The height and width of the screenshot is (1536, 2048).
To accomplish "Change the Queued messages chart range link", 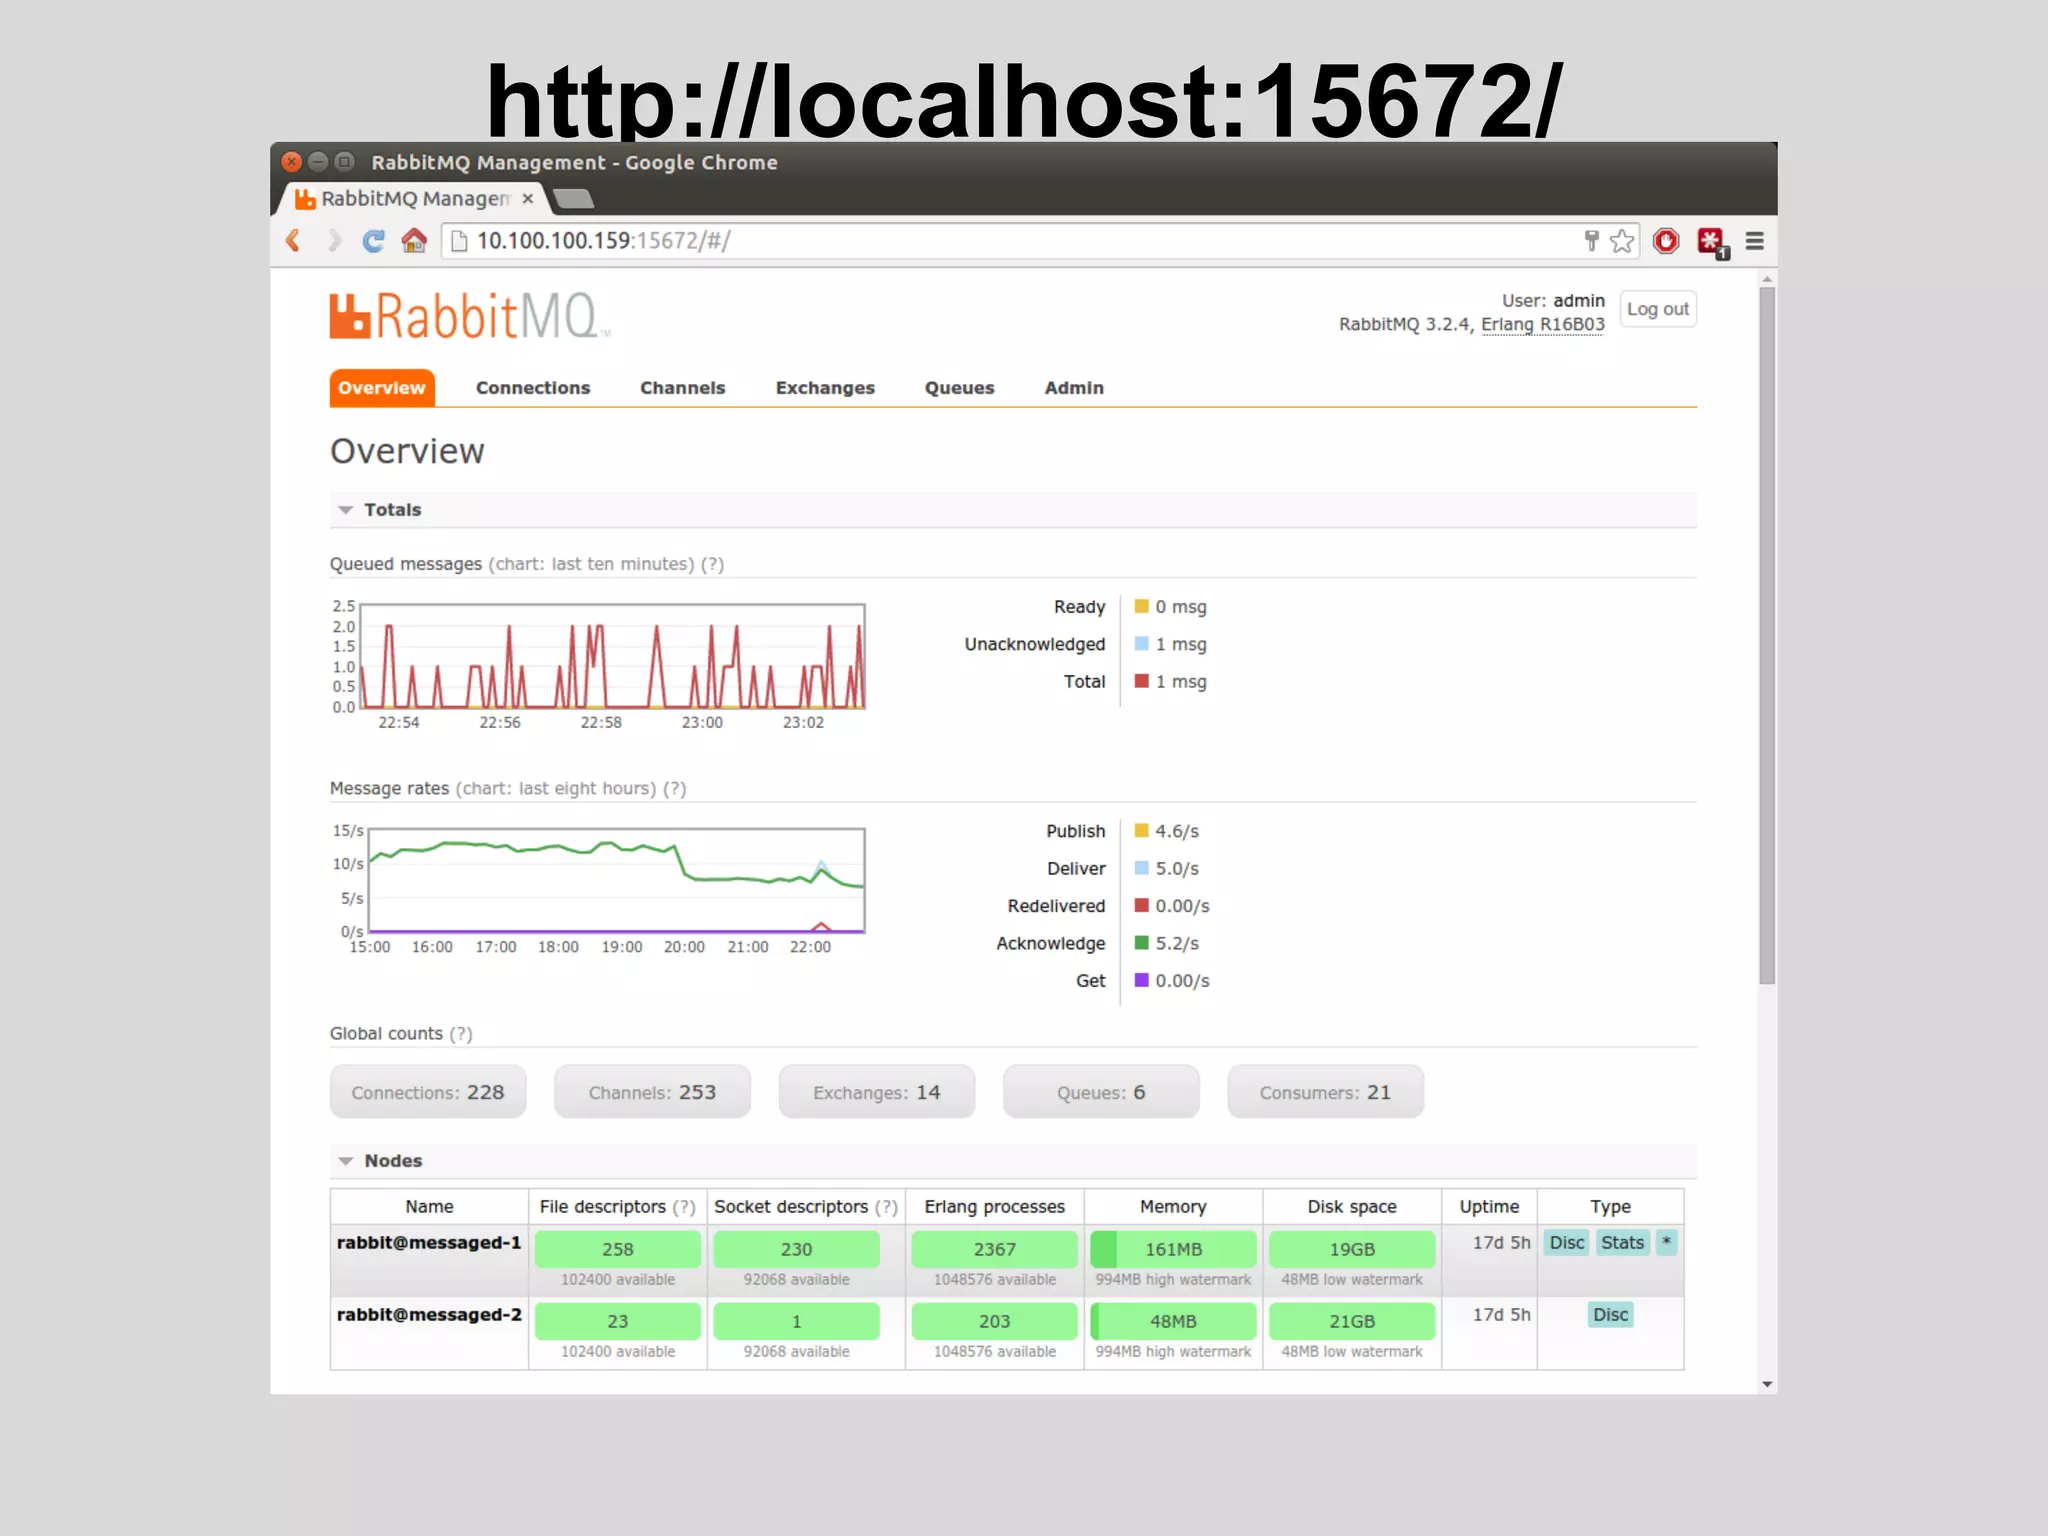I will coord(591,564).
